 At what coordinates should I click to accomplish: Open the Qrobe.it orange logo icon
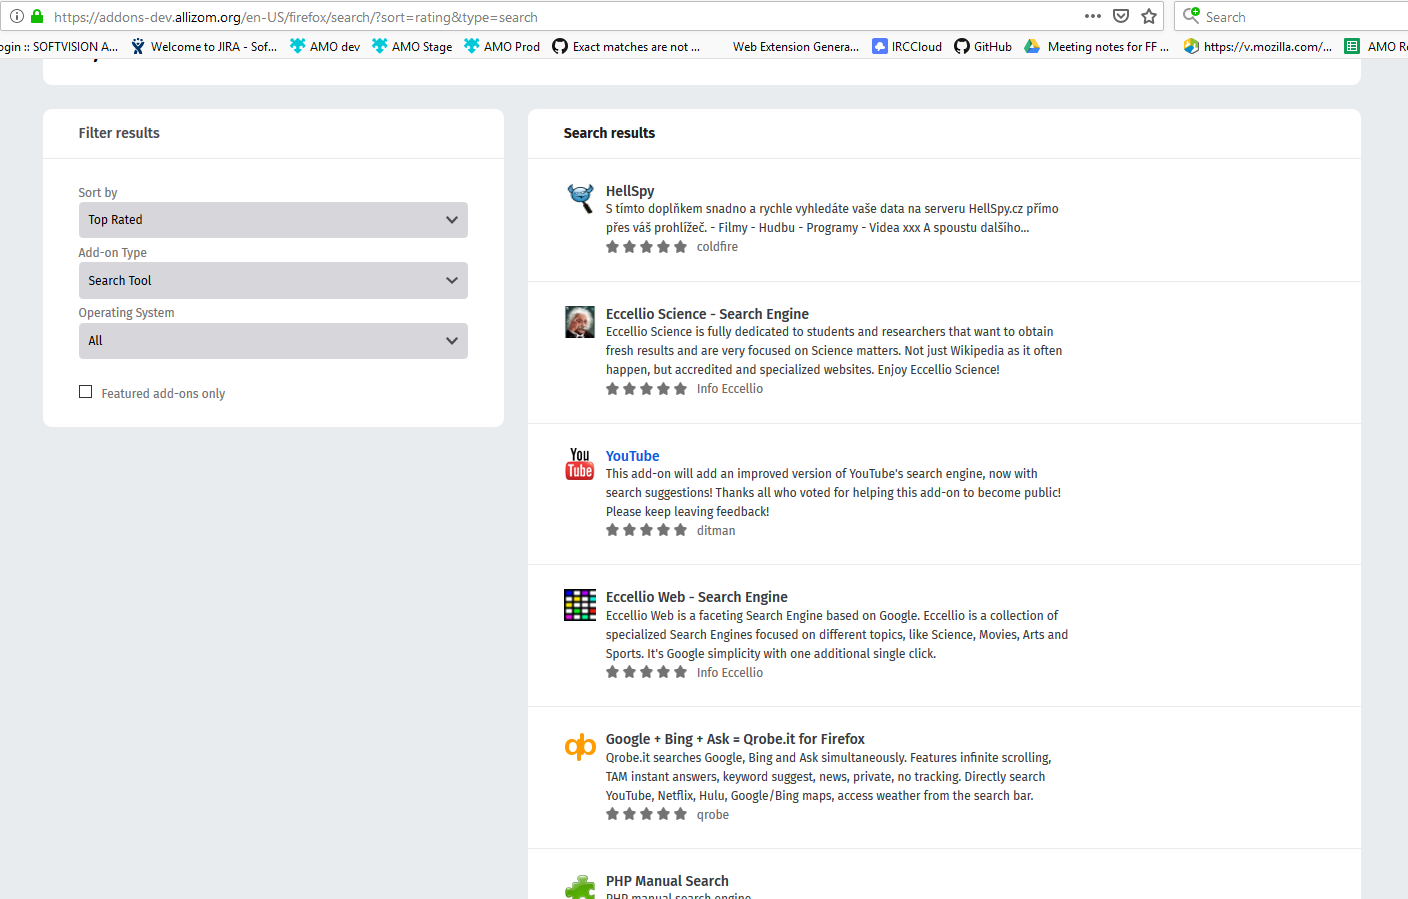[580, 747]
